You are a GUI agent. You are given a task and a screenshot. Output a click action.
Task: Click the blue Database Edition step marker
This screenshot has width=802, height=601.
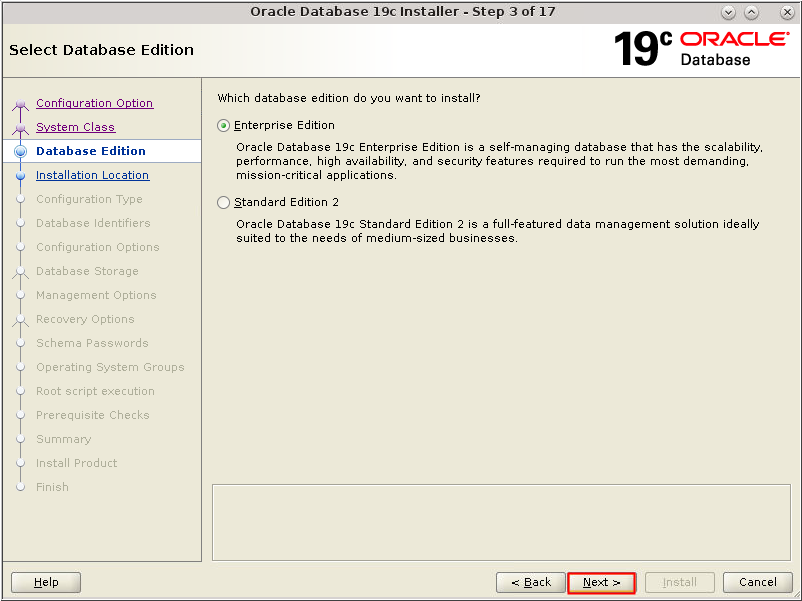[22, 151]
